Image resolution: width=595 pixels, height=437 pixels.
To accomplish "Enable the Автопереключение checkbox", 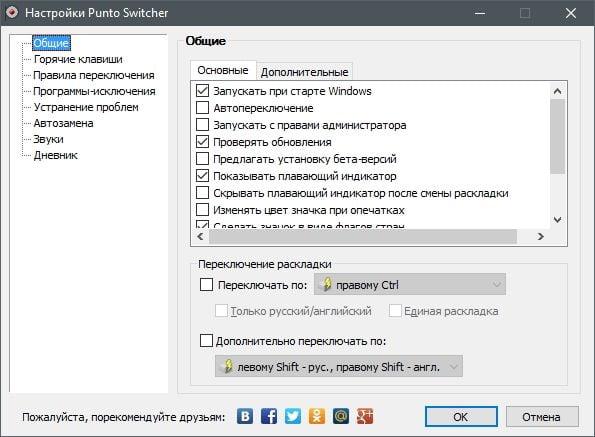I will tap(202, 108).
